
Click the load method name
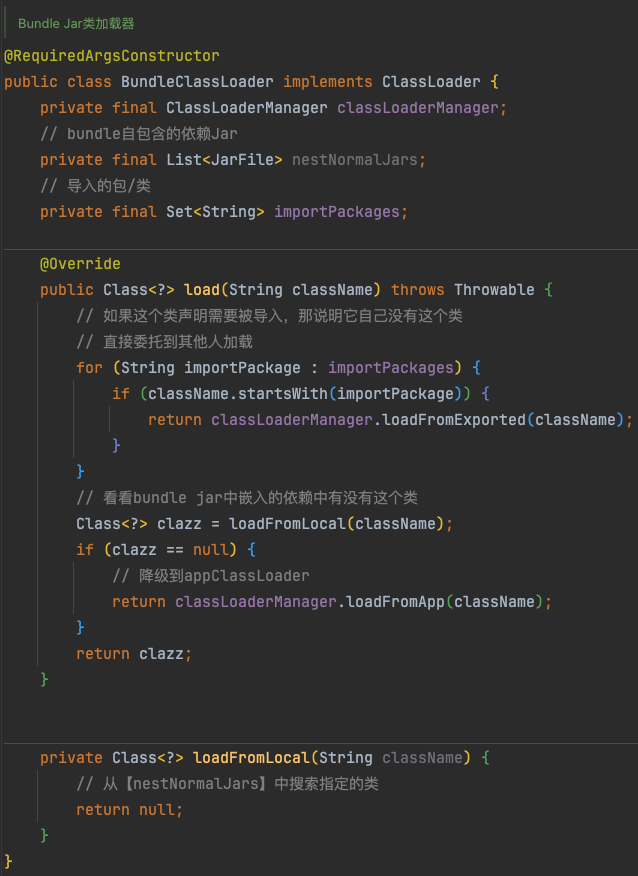point(202,289)
